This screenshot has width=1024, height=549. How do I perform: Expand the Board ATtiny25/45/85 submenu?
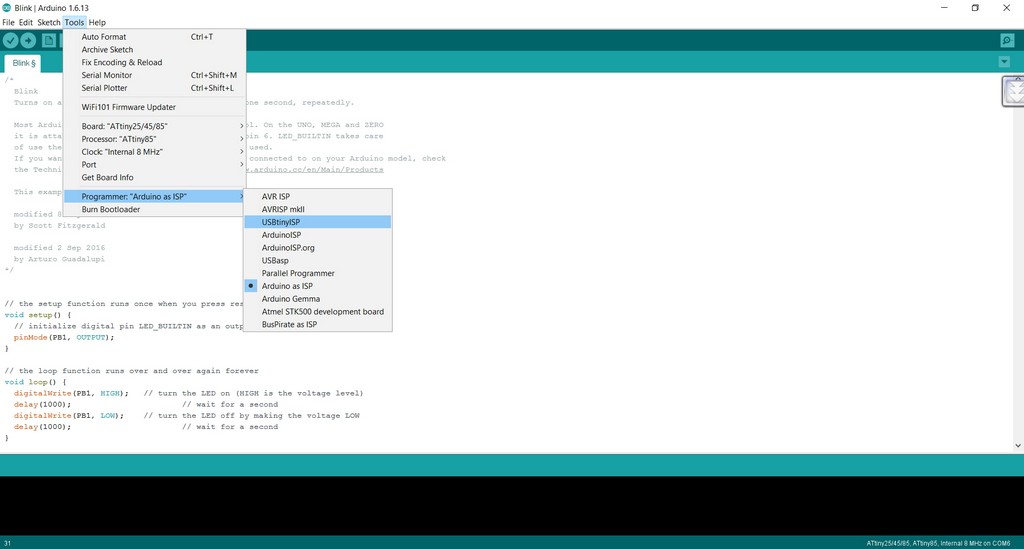[x=154, y=126]
